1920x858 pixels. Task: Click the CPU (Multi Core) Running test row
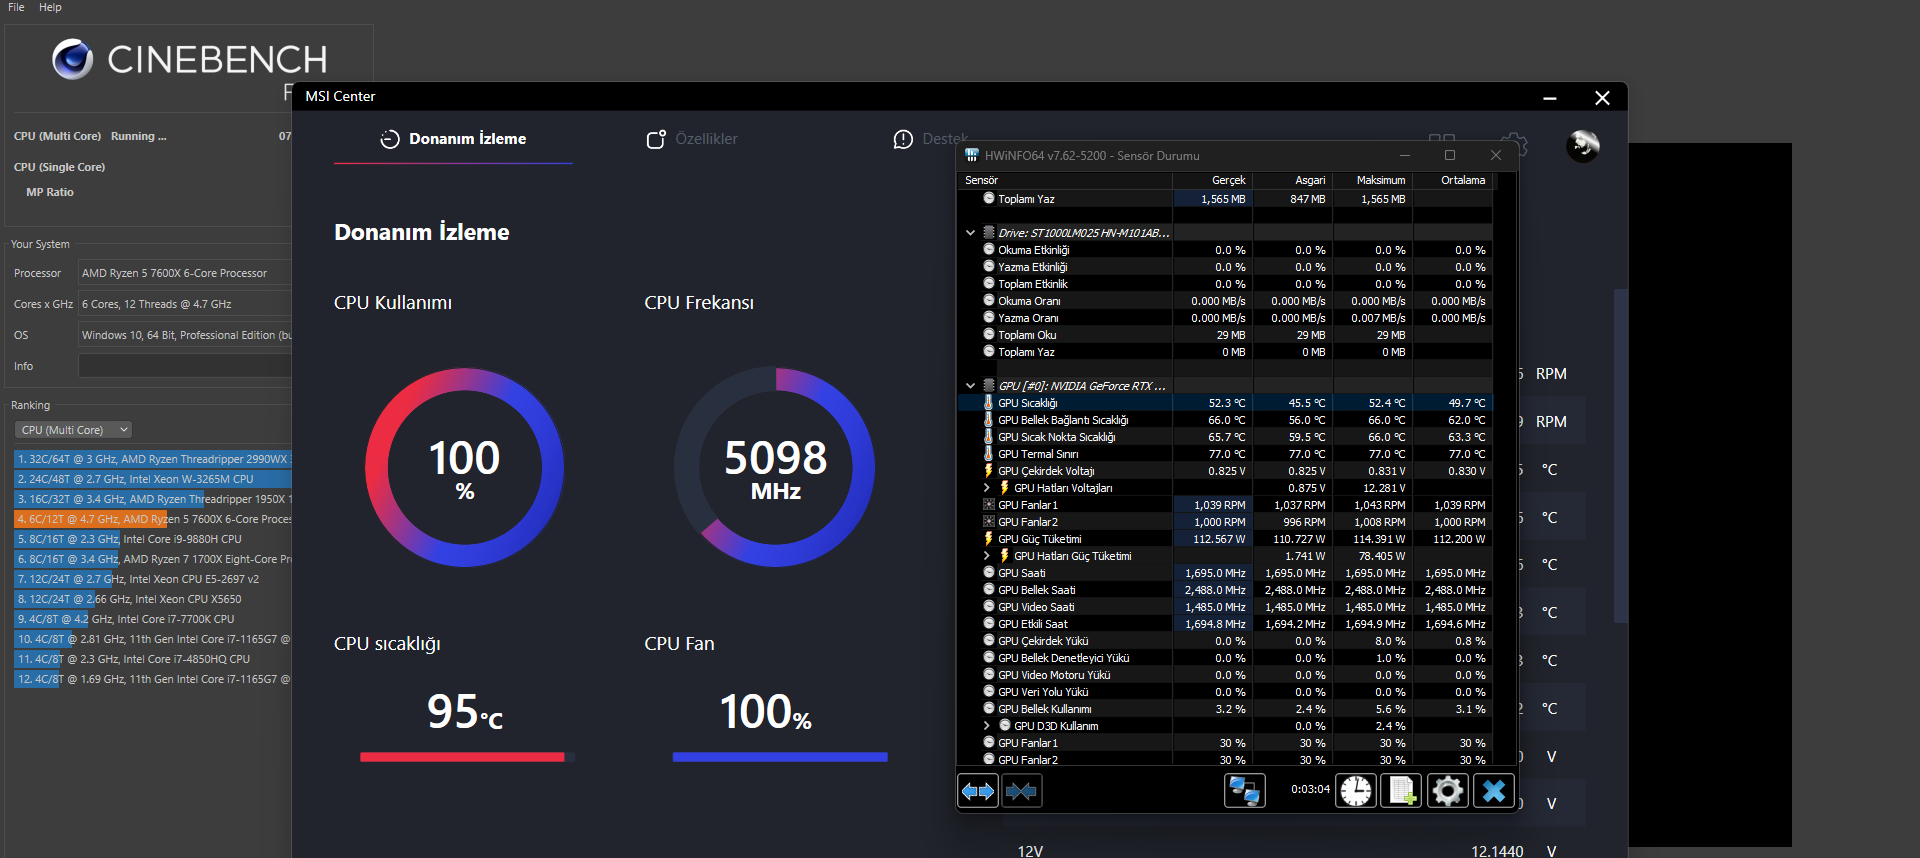150,136
